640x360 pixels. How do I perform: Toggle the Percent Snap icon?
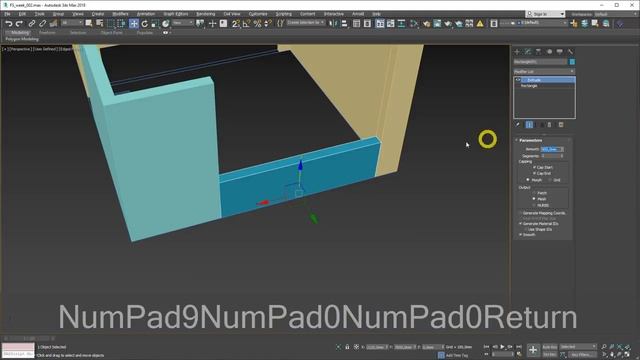(x=257, y=24)
